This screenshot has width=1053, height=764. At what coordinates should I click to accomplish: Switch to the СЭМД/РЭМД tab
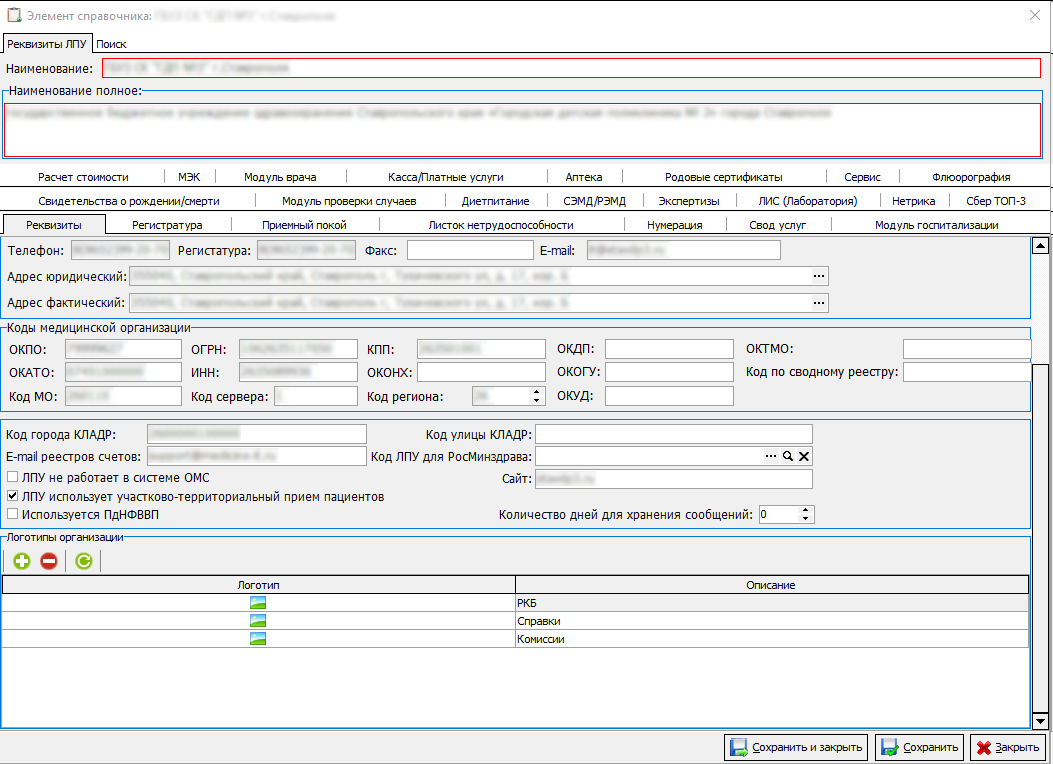[x=594, y=201]
